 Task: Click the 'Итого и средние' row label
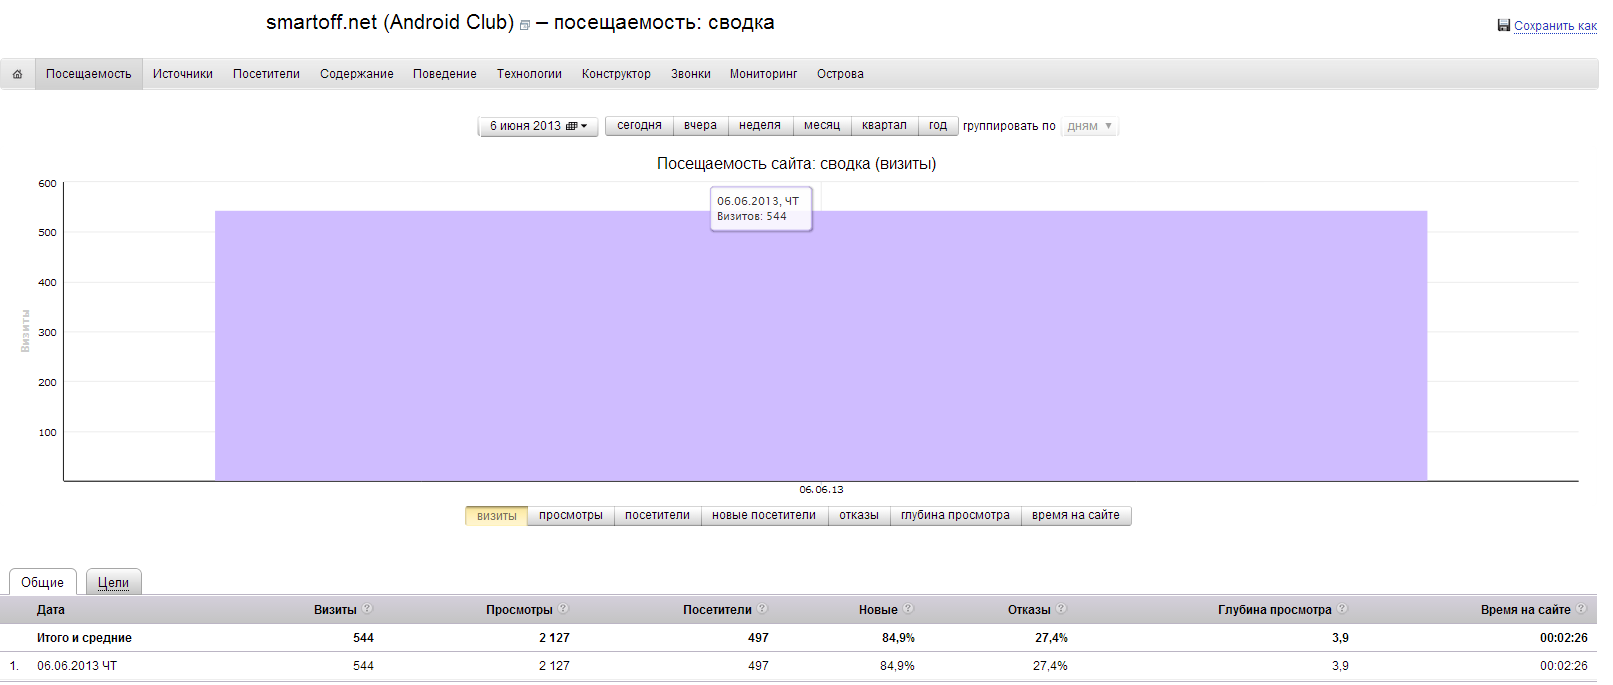(x=84, y=638)
